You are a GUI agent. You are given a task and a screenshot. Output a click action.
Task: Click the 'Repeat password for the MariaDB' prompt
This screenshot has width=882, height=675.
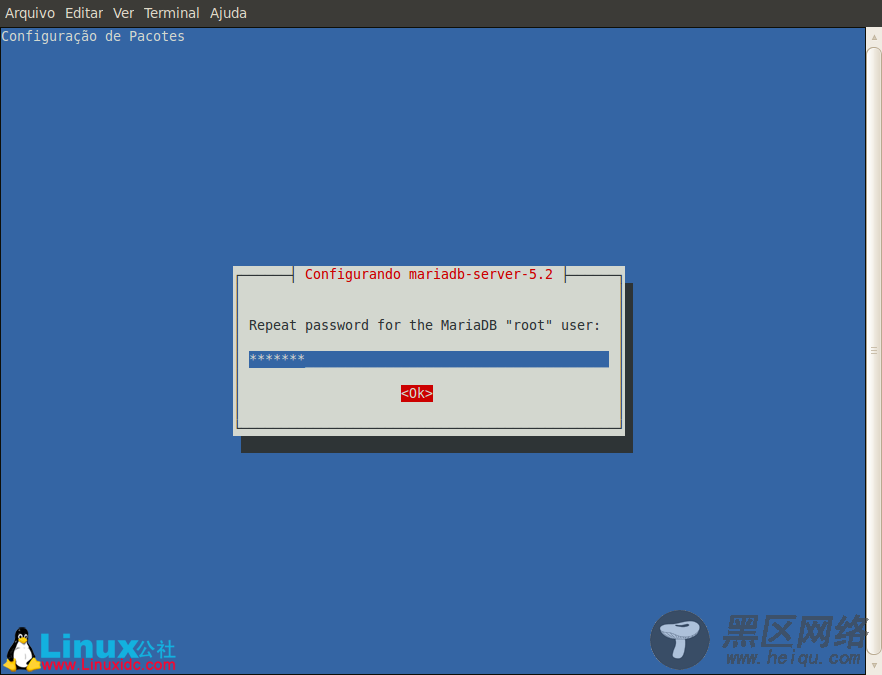coord(424,325)
